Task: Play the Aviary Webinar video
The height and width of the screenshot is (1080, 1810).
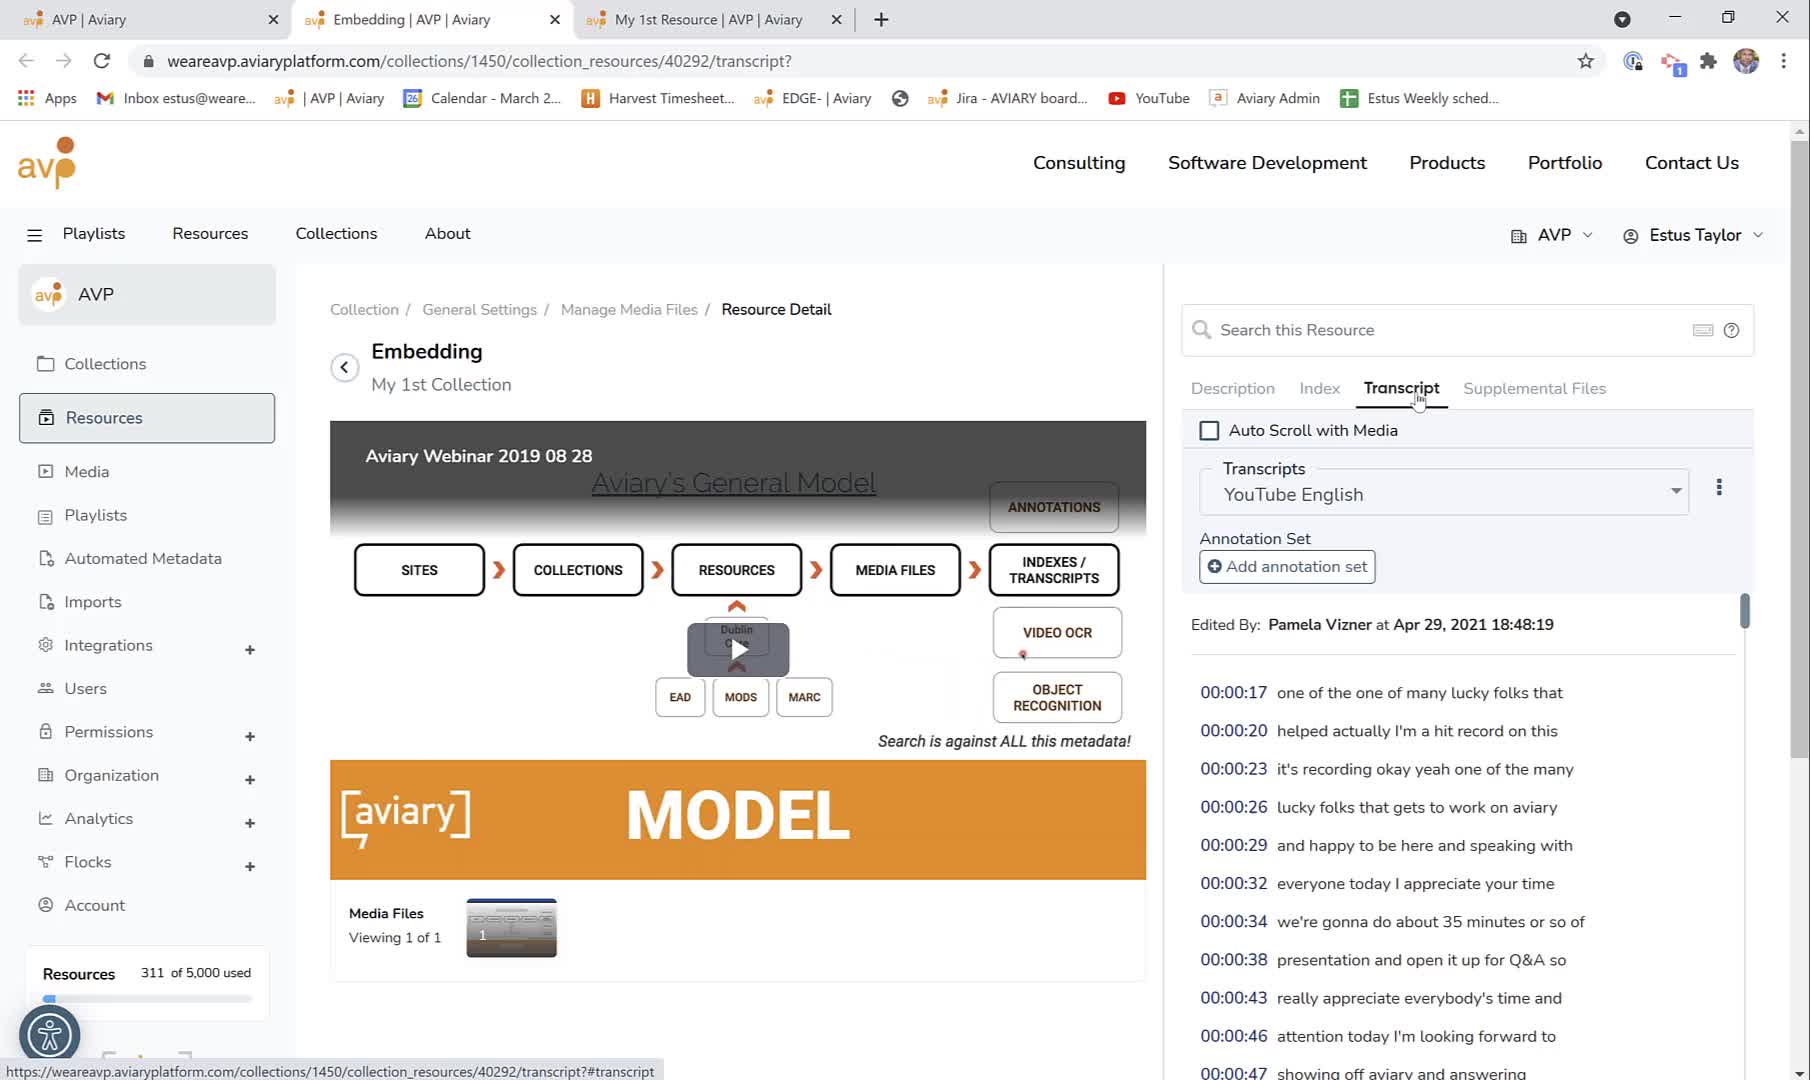Action: coord(738,649)
